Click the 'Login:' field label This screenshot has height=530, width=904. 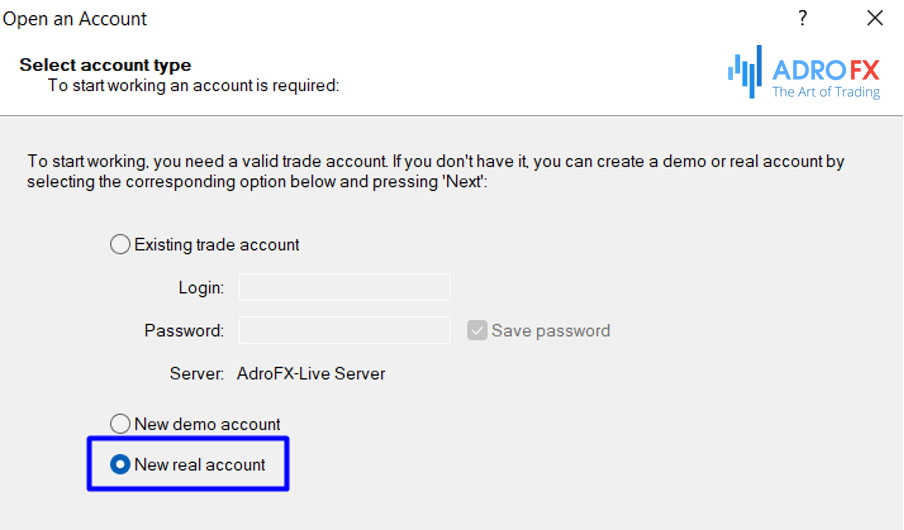tap(201, 288)
